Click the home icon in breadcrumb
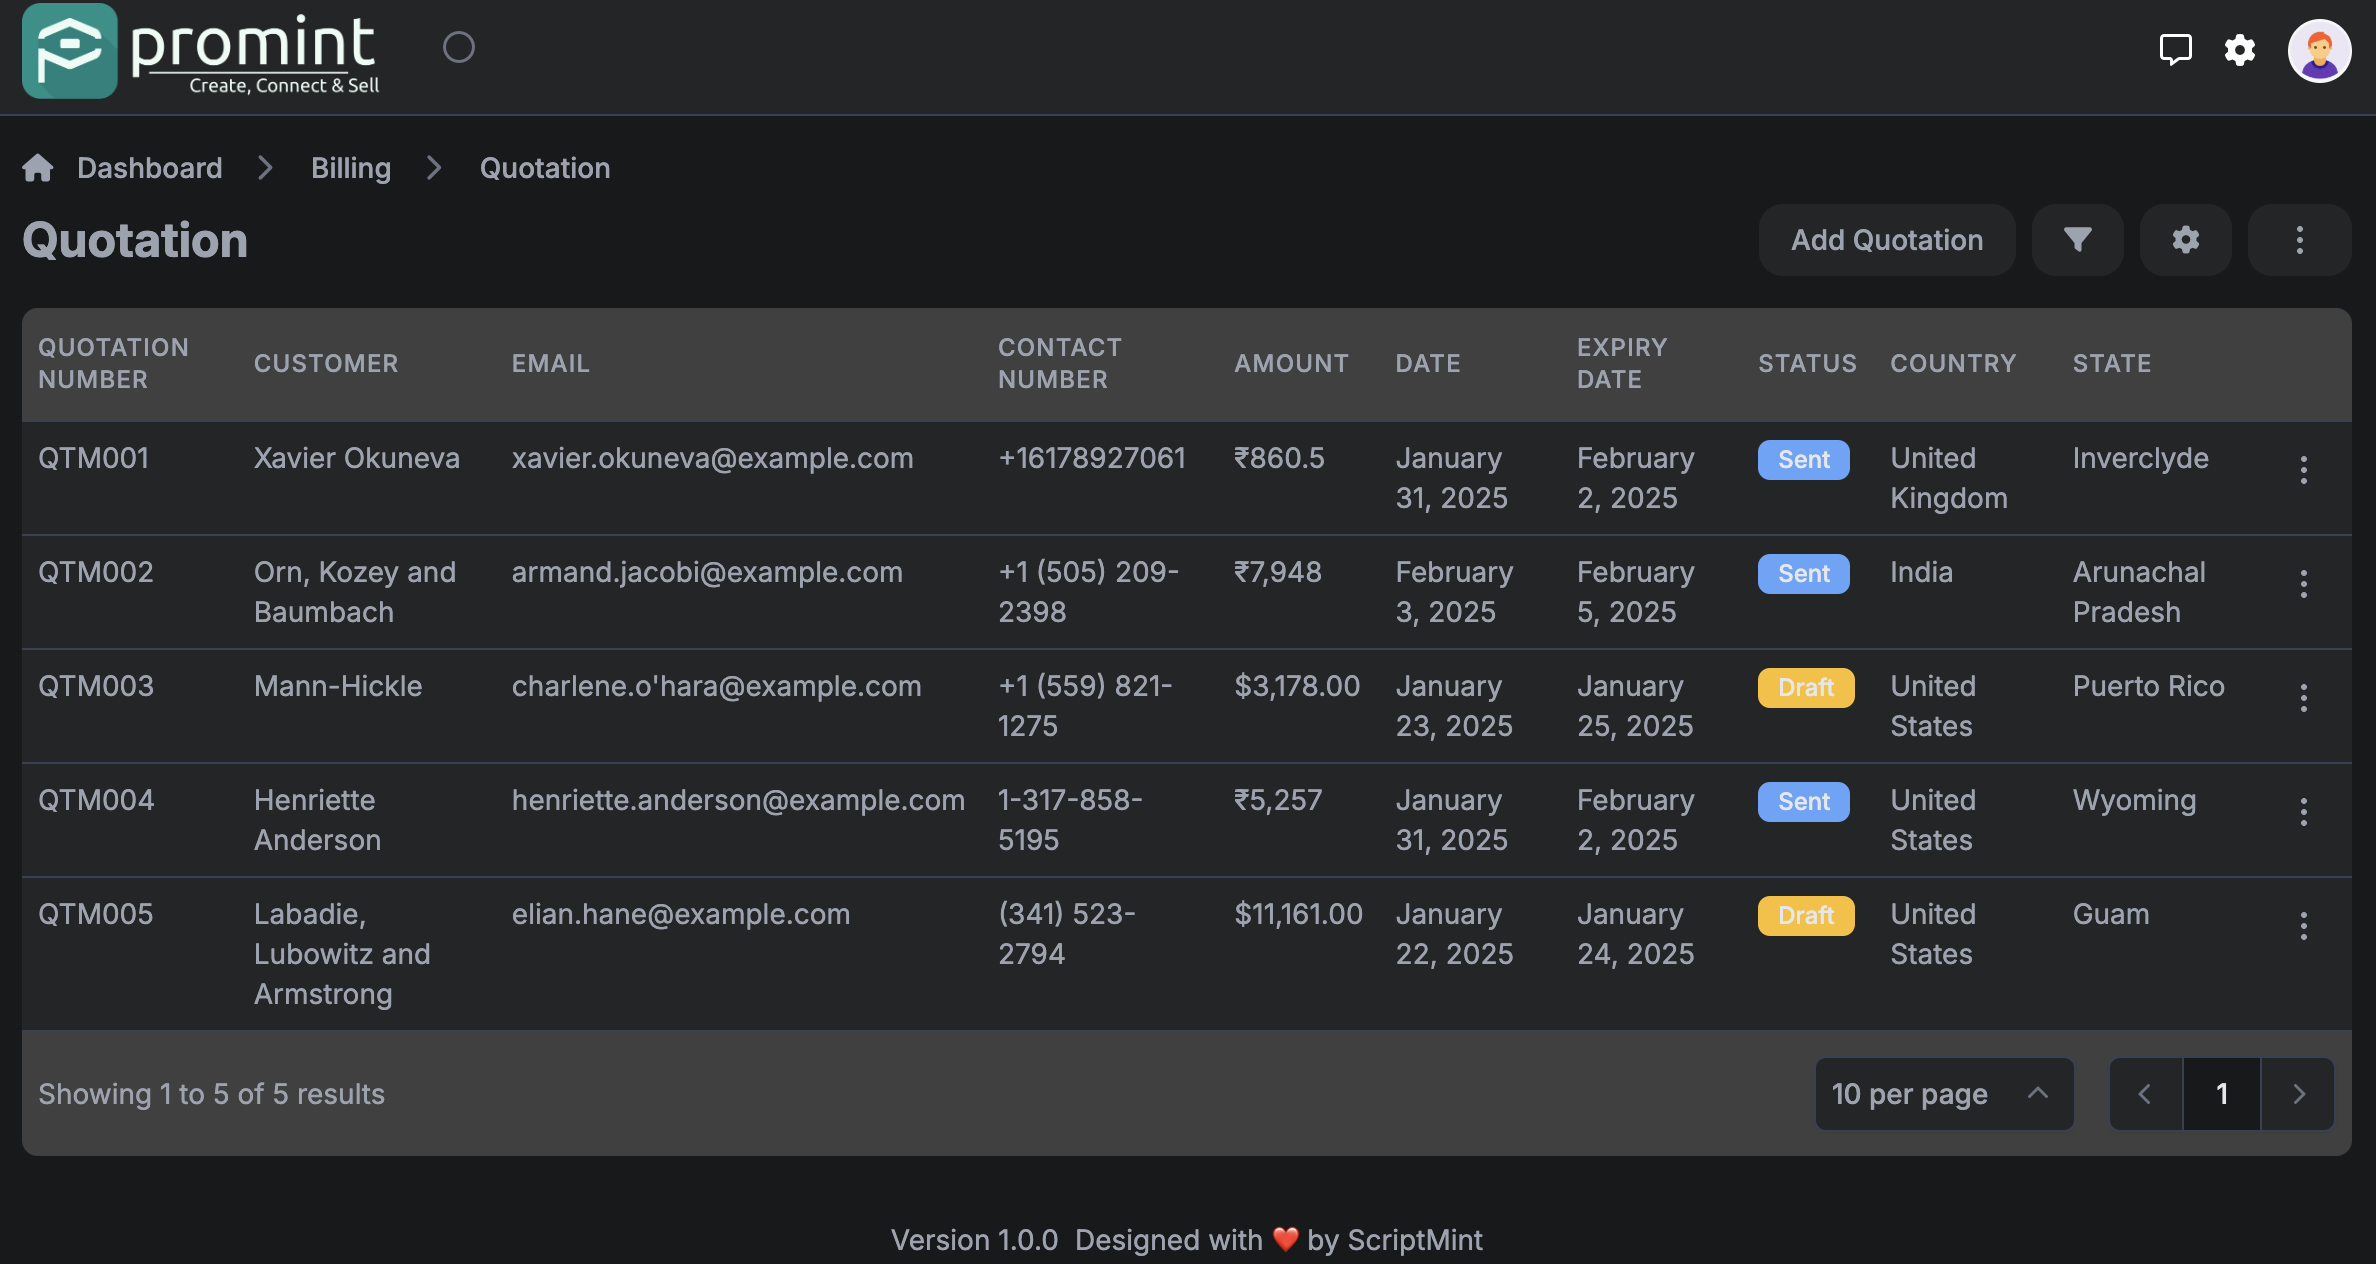This screenshot has height=1264, width=2376. click(38, 168)
